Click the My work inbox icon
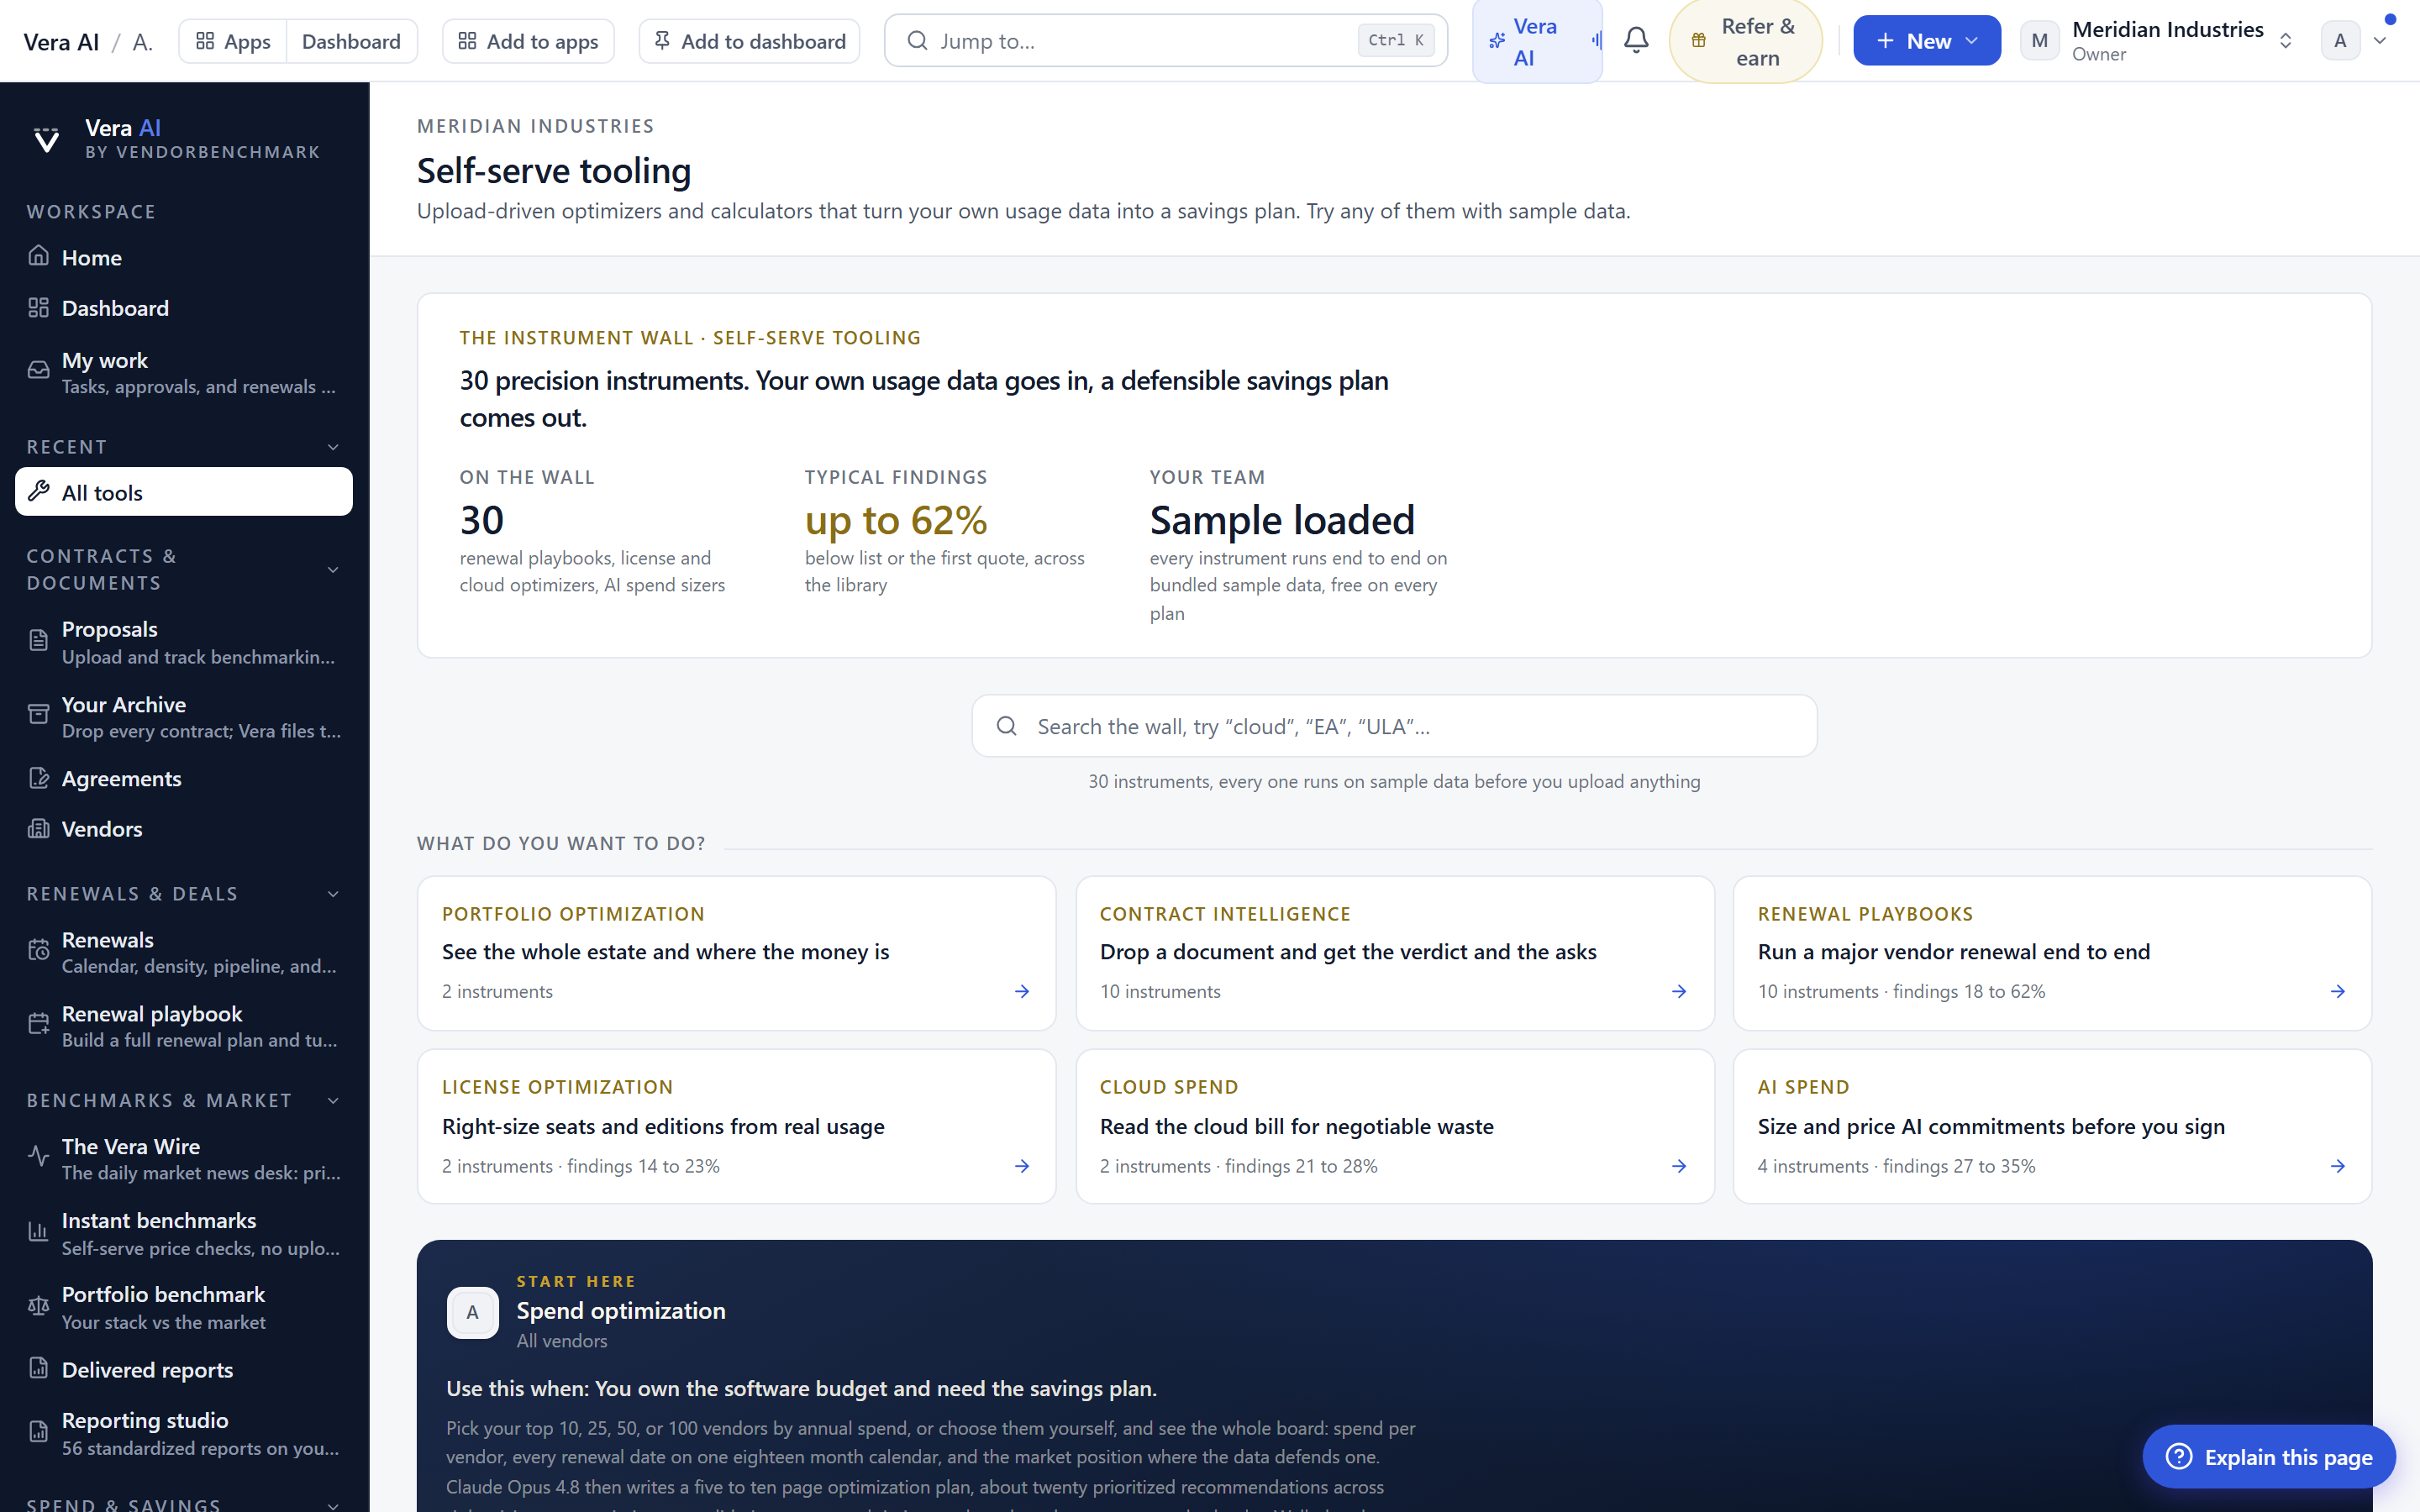 click(38, 371)
